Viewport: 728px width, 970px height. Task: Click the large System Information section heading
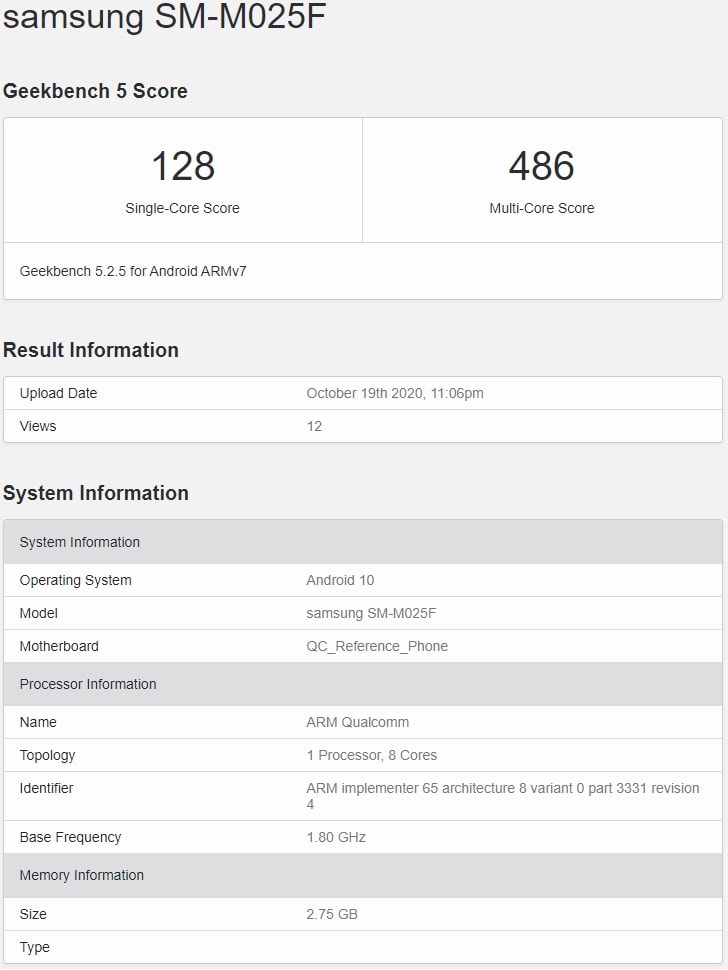tap(96, 493)
